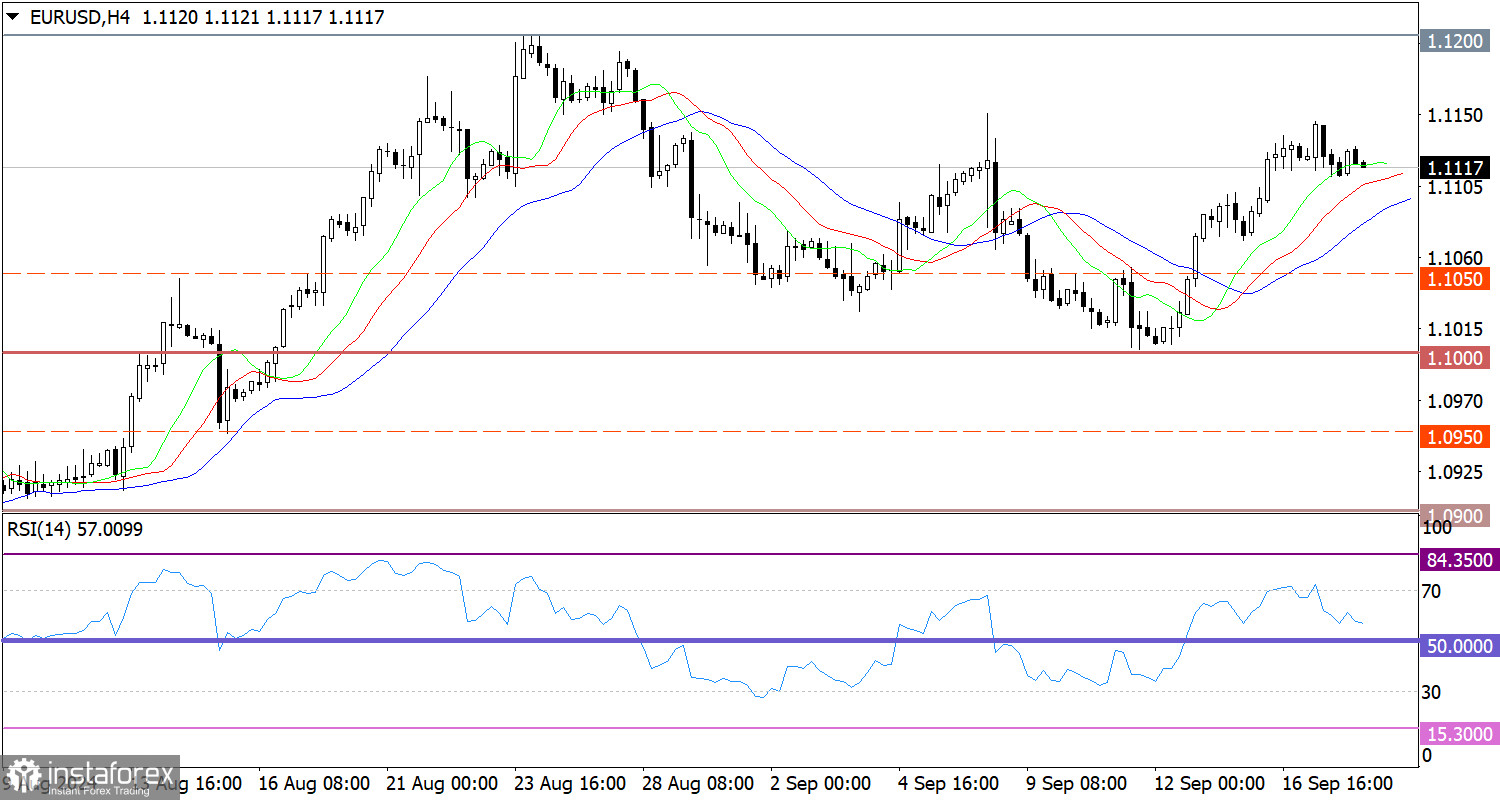Click the 1.1150 price axis value
This screenshot has width=1500, height=800.
click(1453, 116)
